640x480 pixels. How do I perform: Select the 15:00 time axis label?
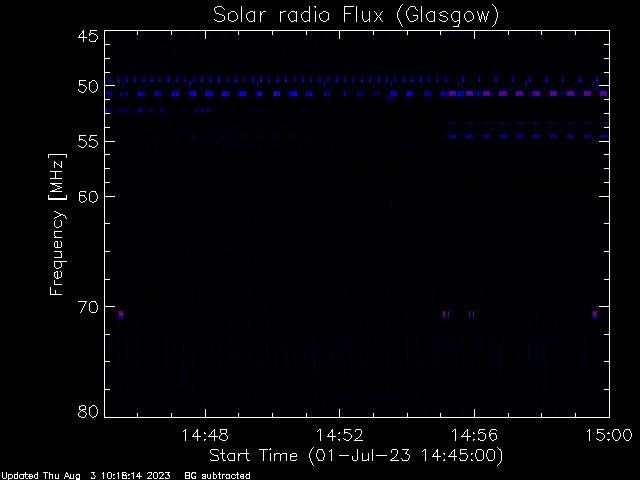point(609,435)
